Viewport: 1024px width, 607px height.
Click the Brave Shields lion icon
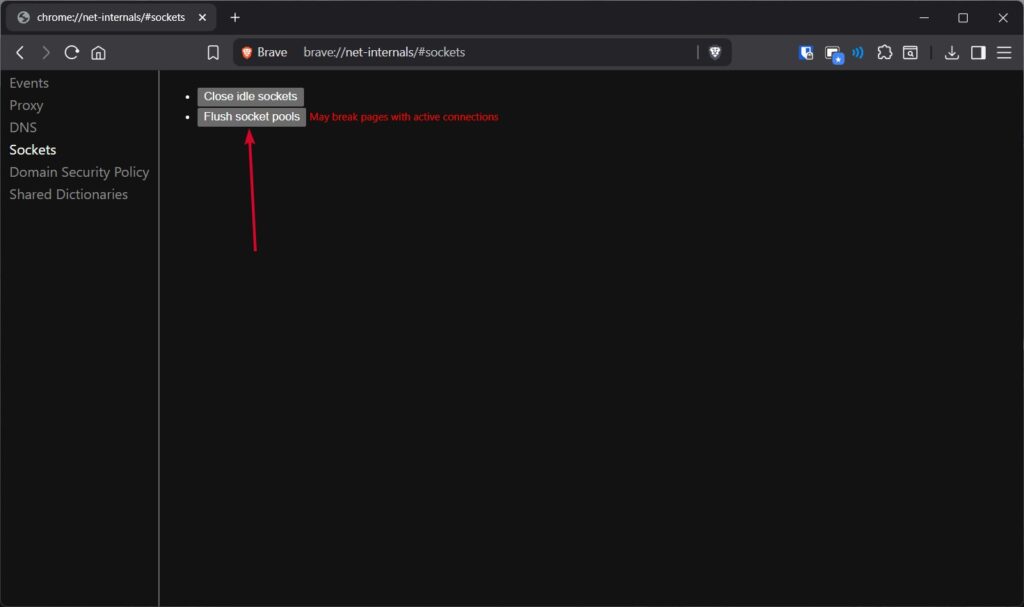pyautogui.click(x=716, y=52)
